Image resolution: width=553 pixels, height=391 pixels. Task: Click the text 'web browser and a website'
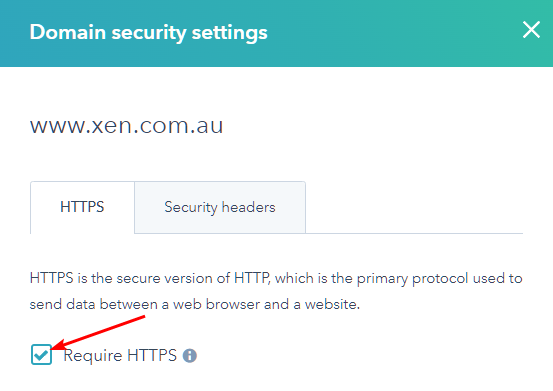pos(266,304)
